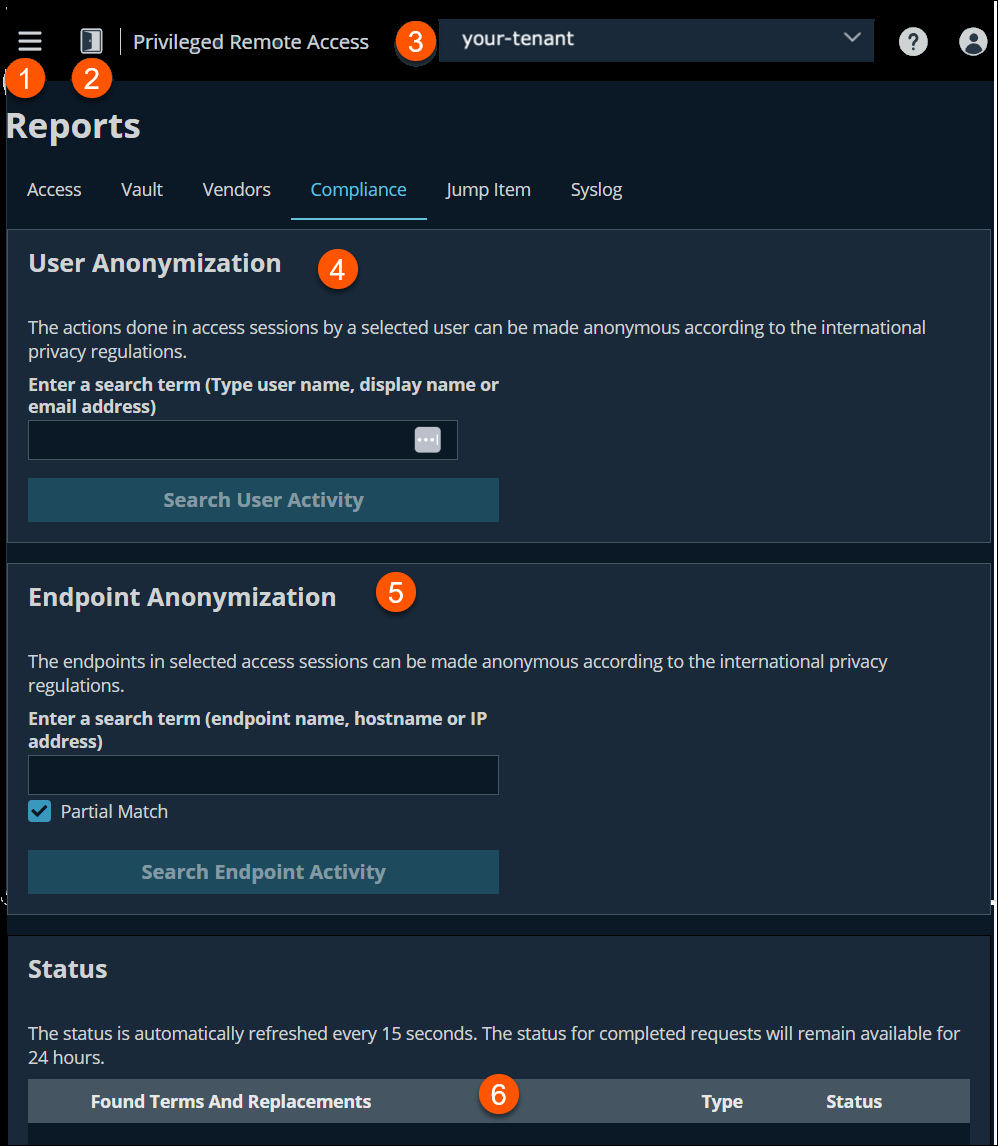Image resolution: width=998 pixels, height=1146 pixels.
Task: Click the User Anonymization heading
Action: [x=155, y=263]
